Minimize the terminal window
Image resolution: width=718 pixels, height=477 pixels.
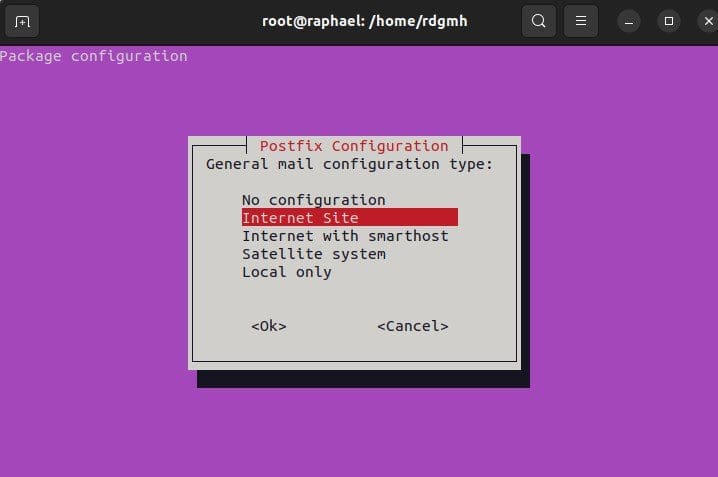tap(629, 21)
